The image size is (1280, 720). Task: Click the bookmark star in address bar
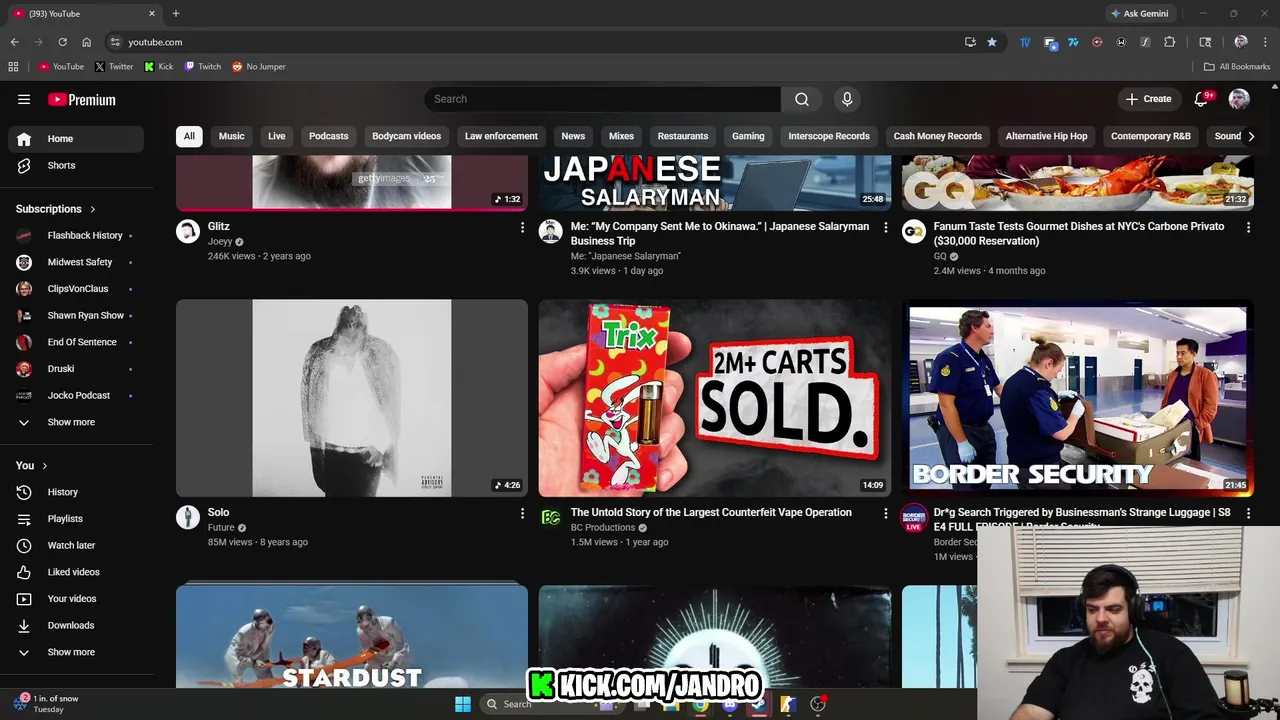[x=992, y=42]
